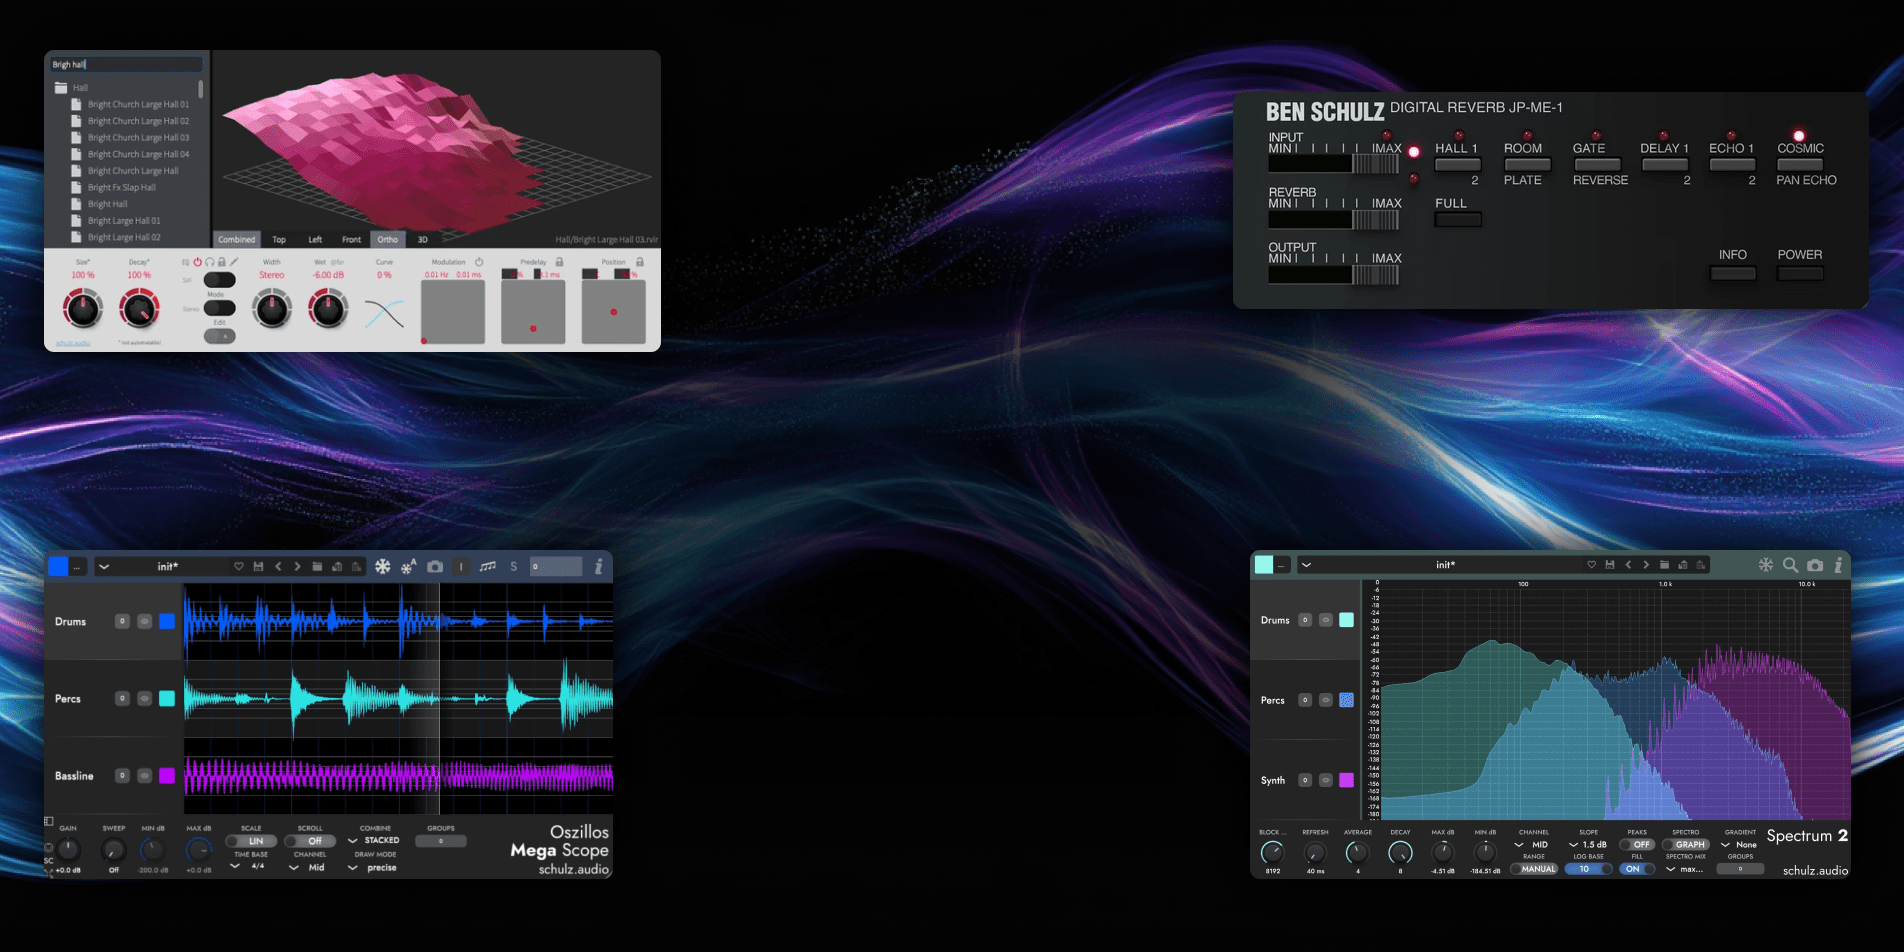This screenshot has height=952, width=1904.
Task: Open the magnifier zoom icon in Spectrum 2
Action: tap(1790, 565)
